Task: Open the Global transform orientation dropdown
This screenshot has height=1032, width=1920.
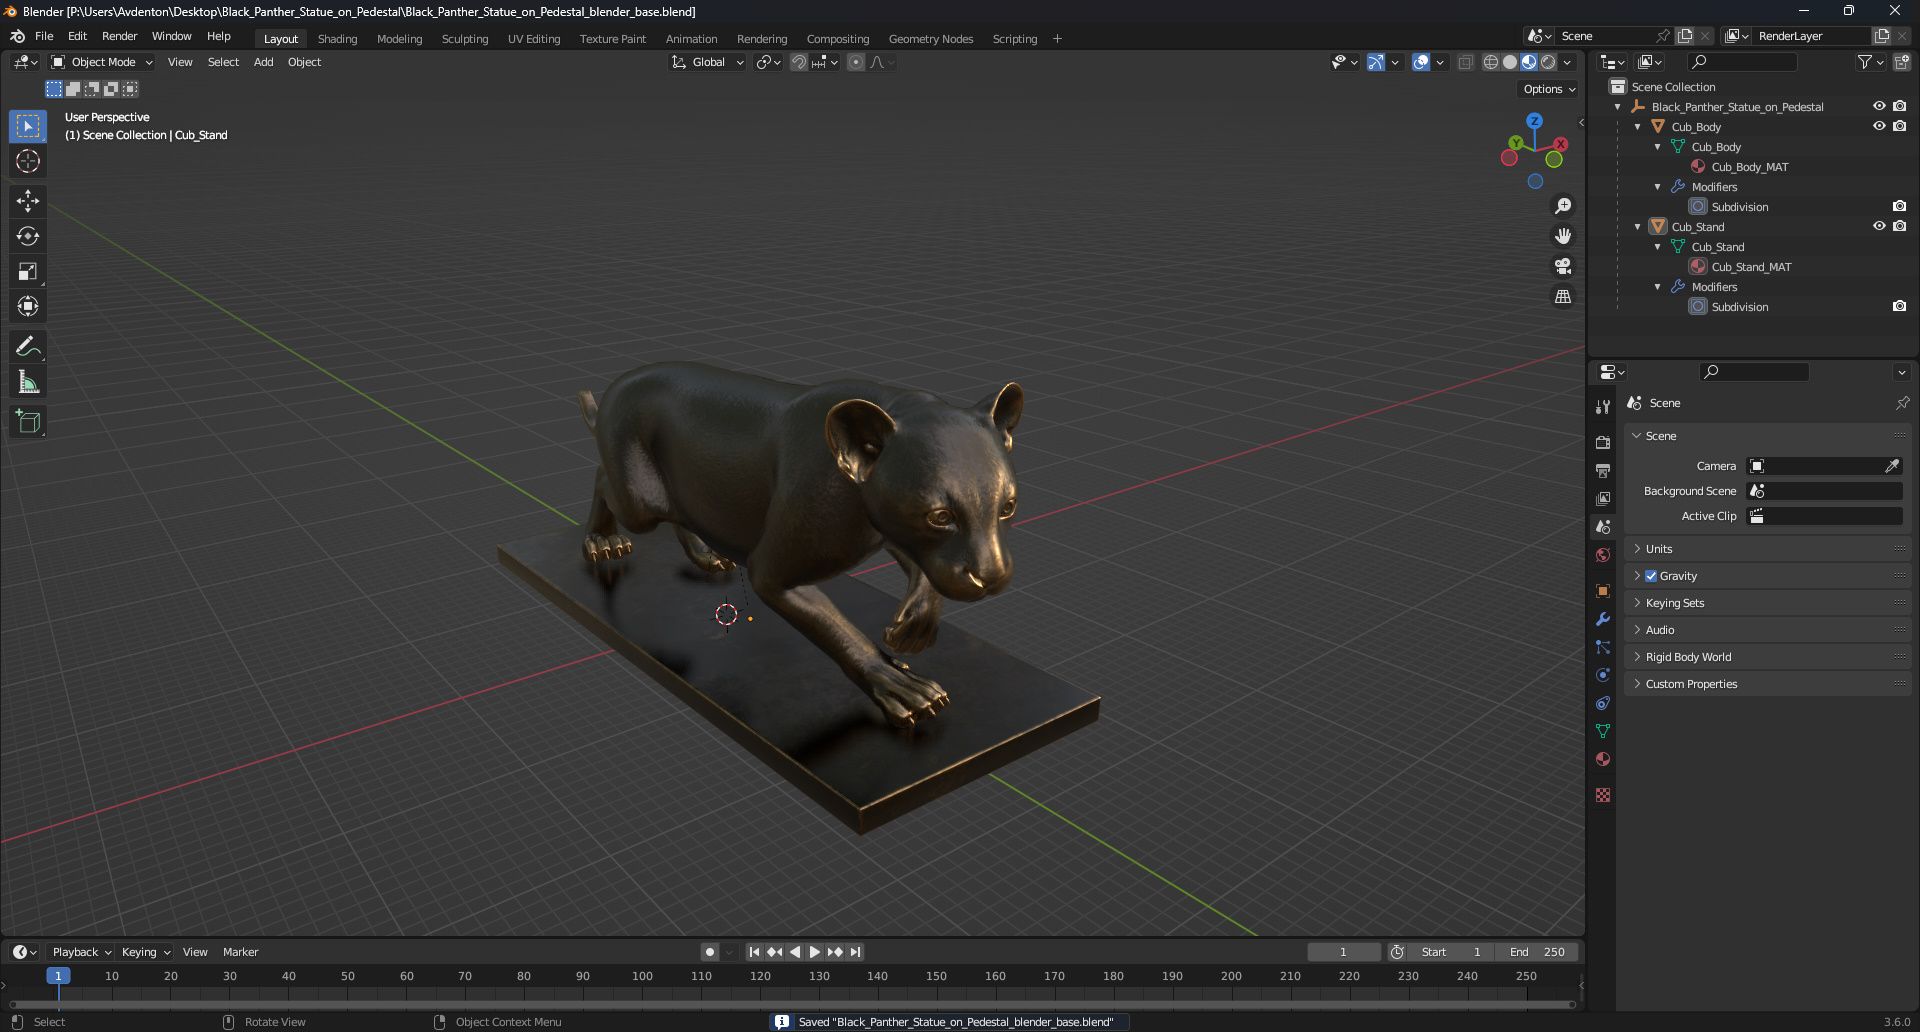Action: (x=707, y=62)
